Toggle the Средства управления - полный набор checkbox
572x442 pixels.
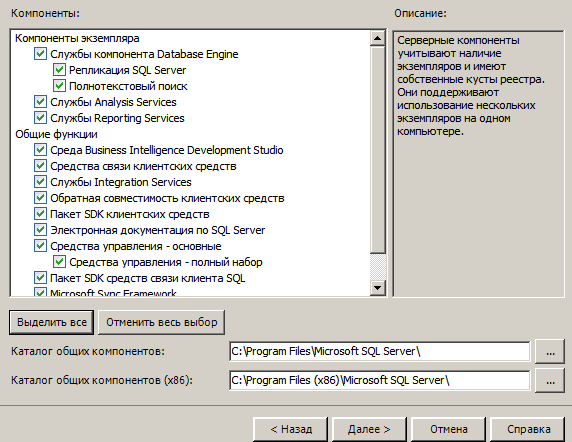(x=59, y=262)
